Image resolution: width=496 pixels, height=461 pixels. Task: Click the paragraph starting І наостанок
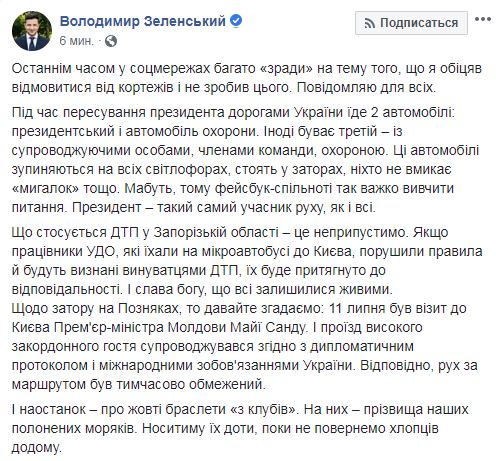pos(240,428)
